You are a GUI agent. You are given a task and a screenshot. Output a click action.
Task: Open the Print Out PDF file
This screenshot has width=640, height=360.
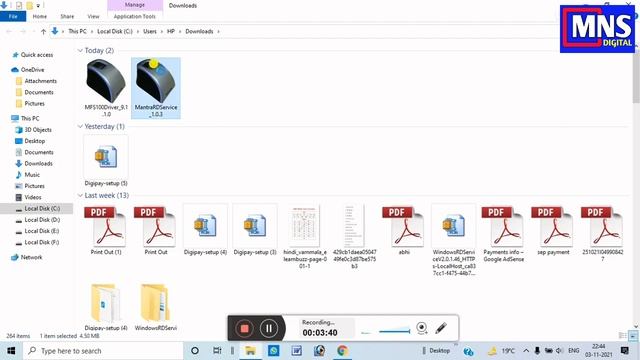156,230
